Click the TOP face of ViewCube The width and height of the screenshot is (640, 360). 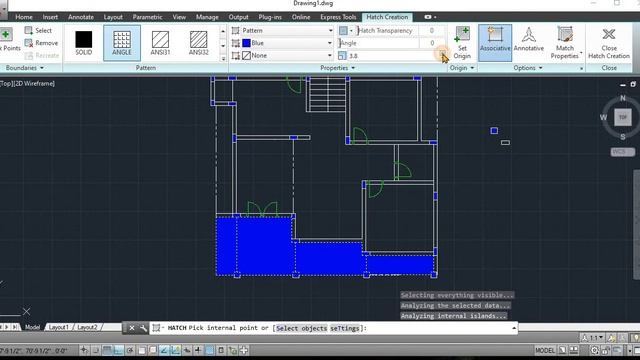(622, 117)
